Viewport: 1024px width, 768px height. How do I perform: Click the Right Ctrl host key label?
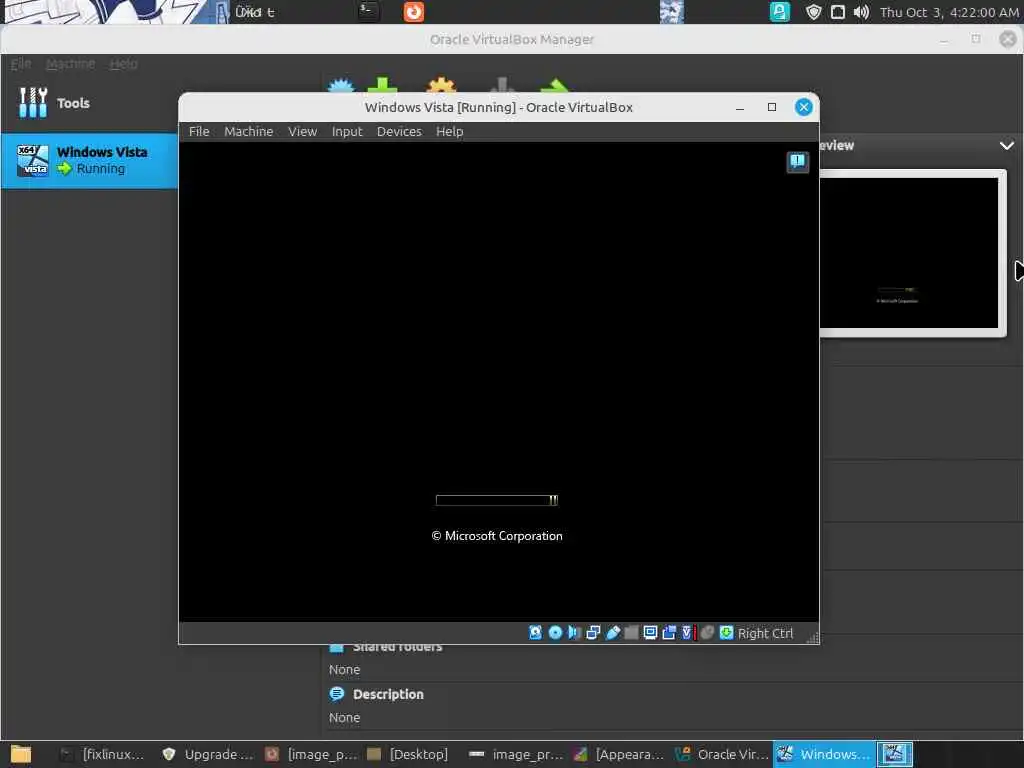pyautogui.click(x=765, y=633)
